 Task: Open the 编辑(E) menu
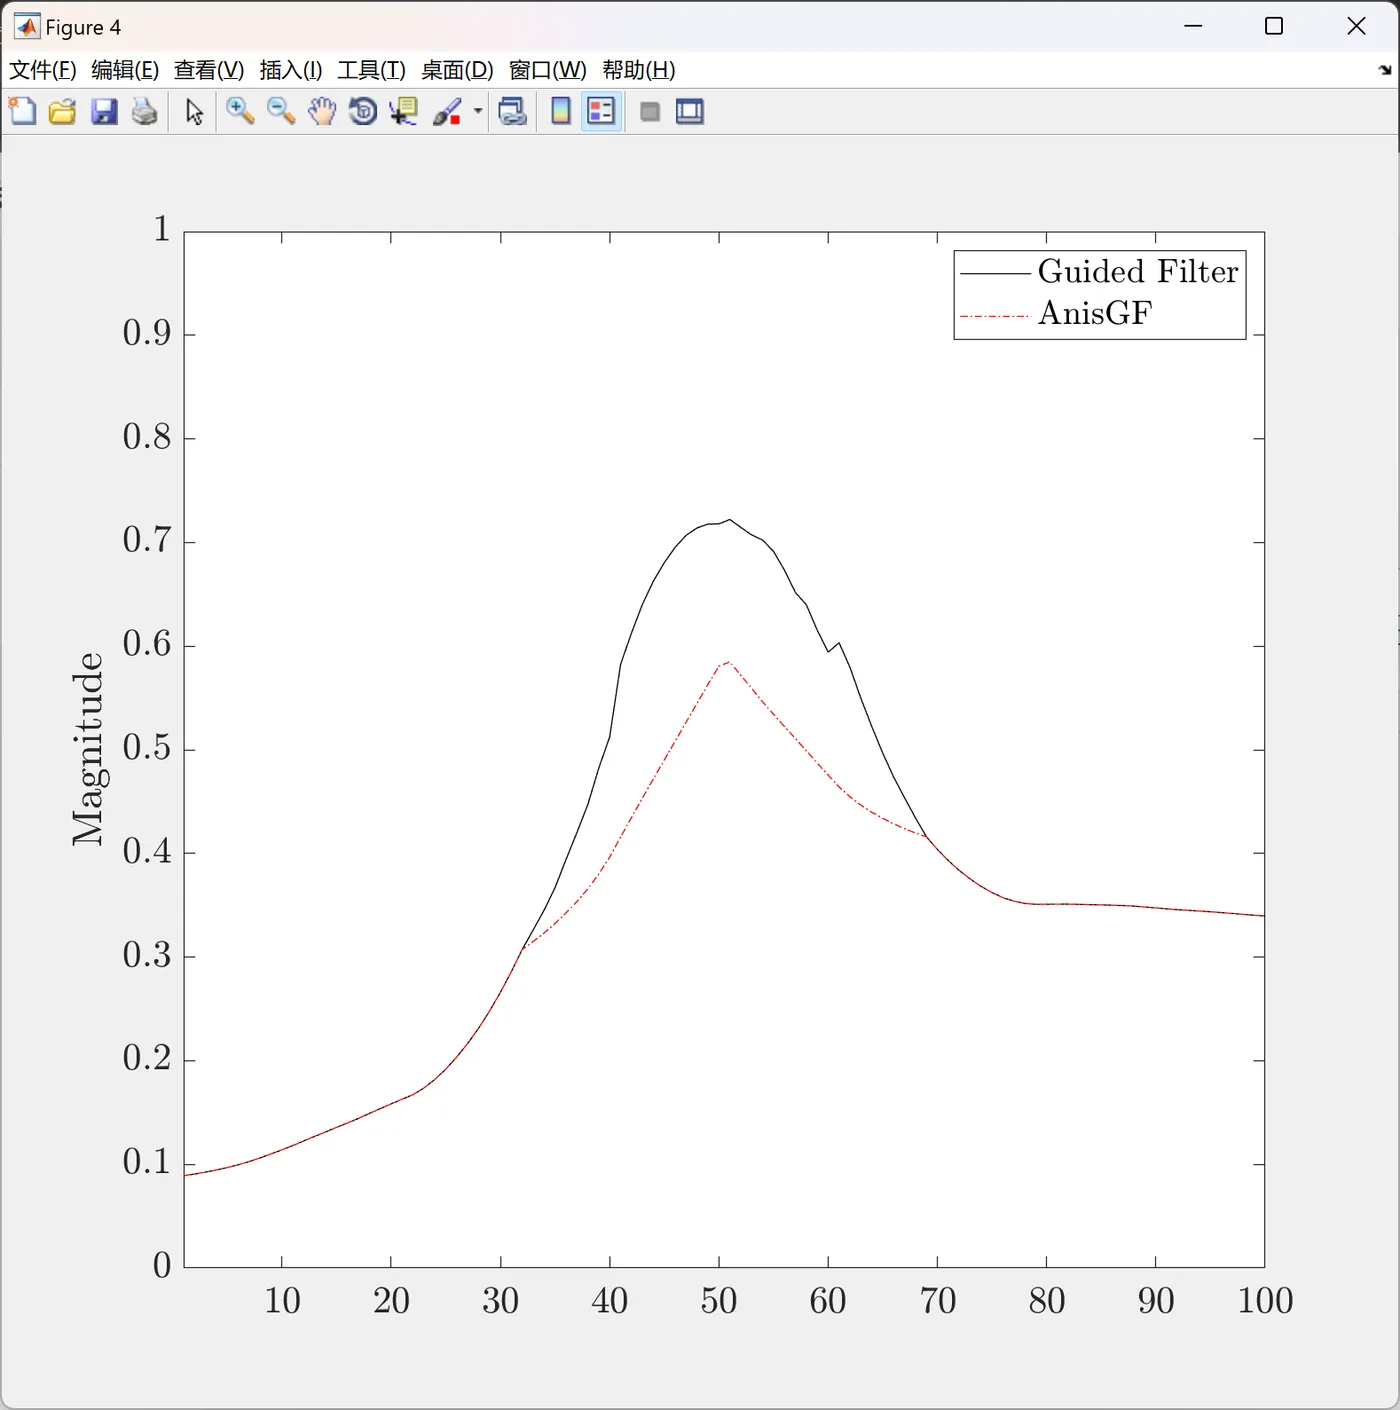coord(125,70)
